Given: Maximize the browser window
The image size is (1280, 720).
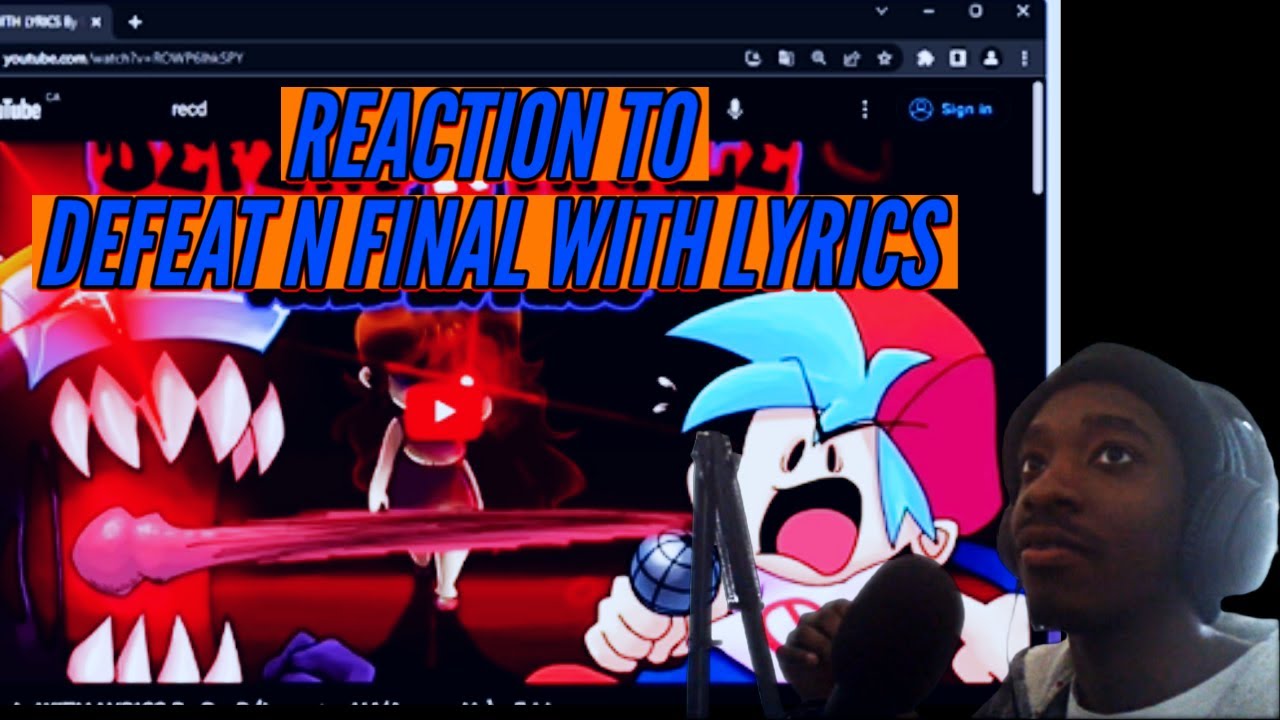Looking at the screenshot, I should click(976, 11).
